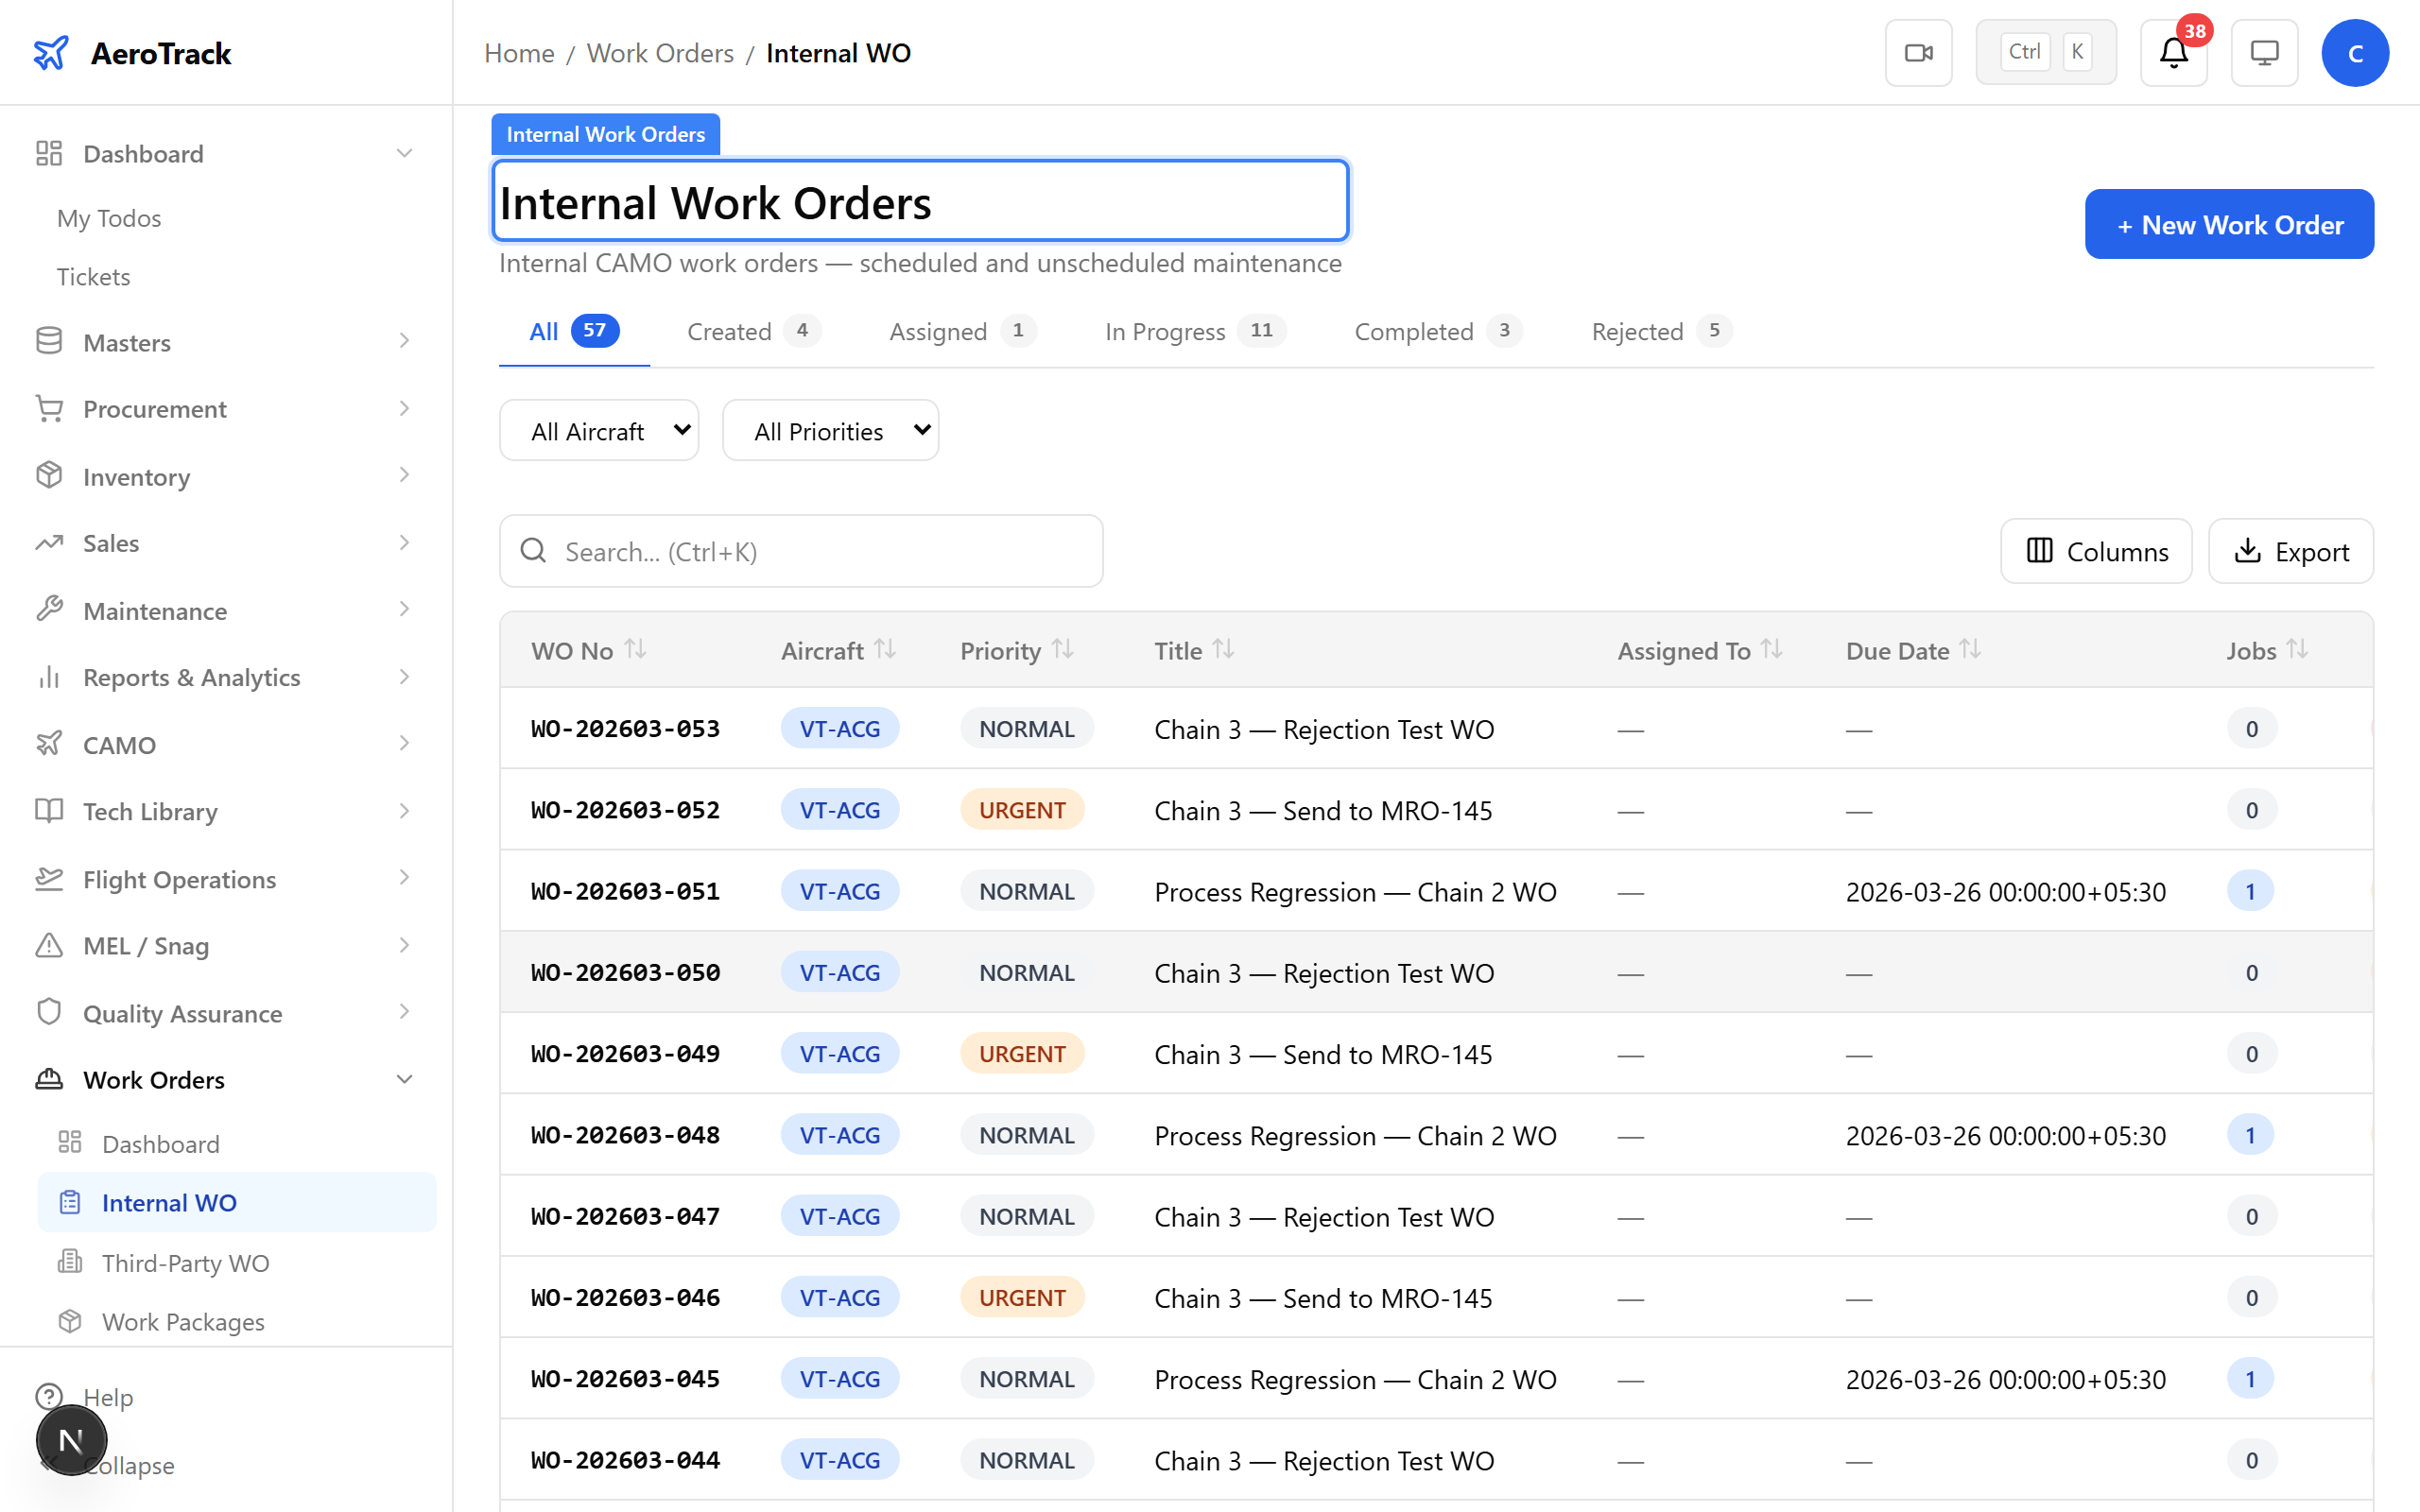Toggle sorting on the Priority column
Viewport: 2420px width, 1512px height.
[1063, 649]
